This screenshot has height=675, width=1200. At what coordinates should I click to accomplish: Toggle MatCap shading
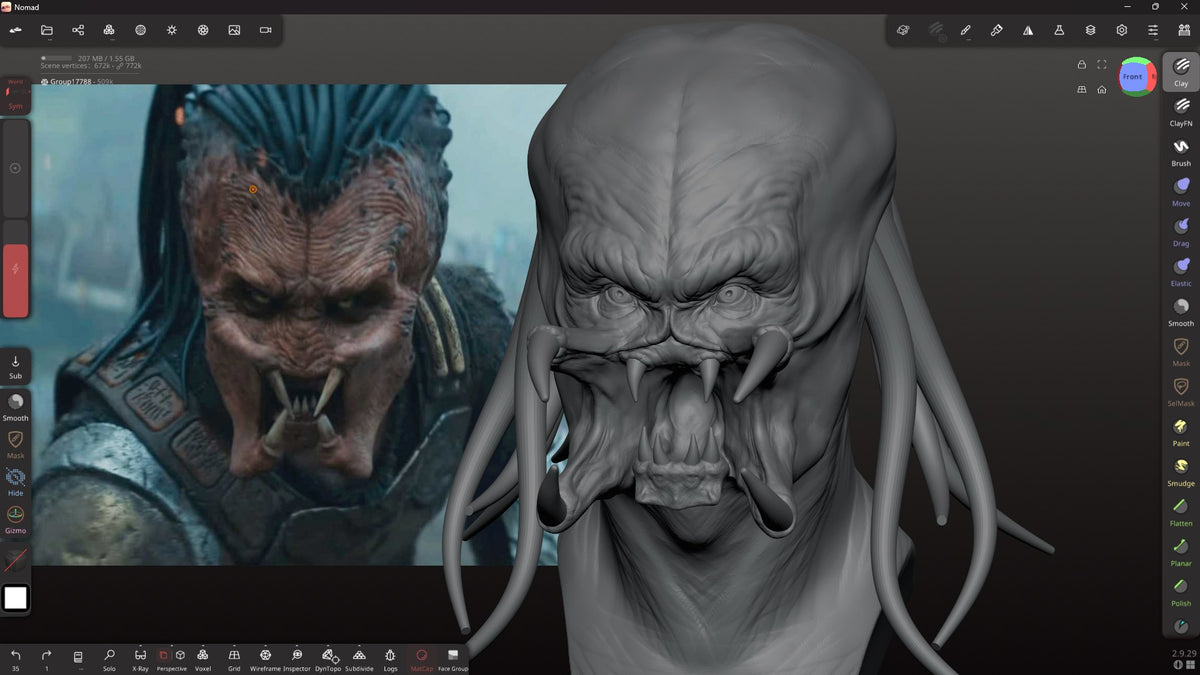tap(422, 659)
